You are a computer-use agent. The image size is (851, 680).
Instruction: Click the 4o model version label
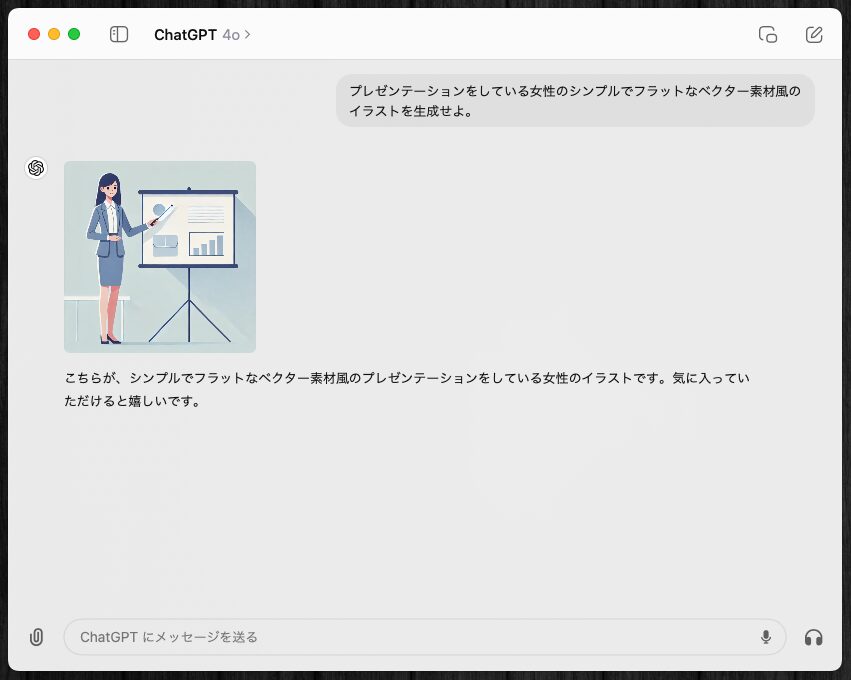[231, 35]
